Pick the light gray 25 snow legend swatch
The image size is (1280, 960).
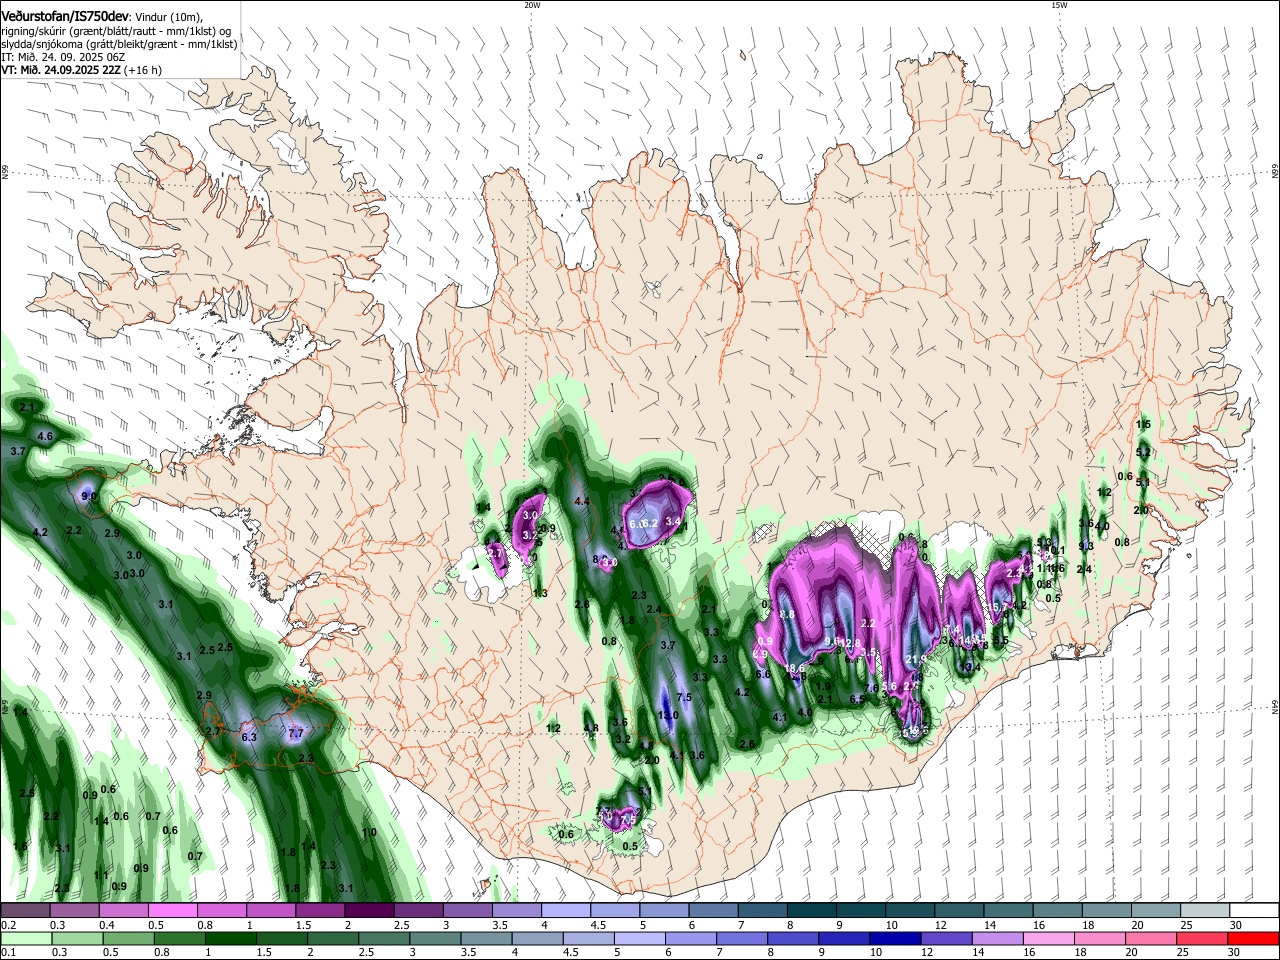tap(1205, 911)
